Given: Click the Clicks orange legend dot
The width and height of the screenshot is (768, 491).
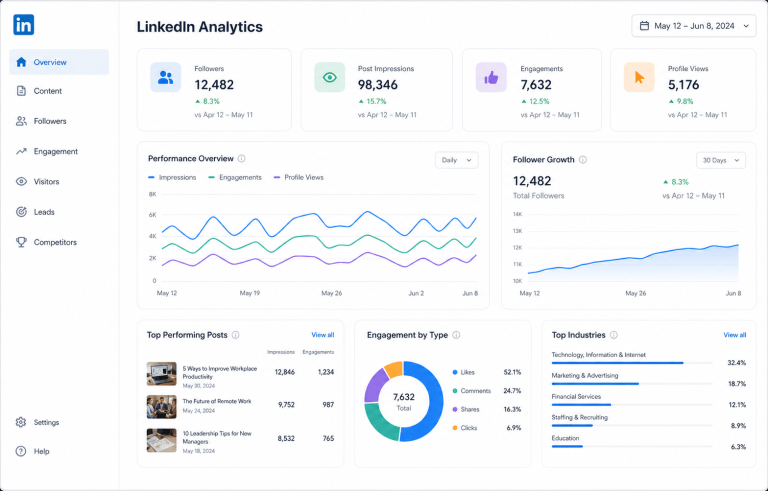Looking at the screenshot, I should (455, 428).
